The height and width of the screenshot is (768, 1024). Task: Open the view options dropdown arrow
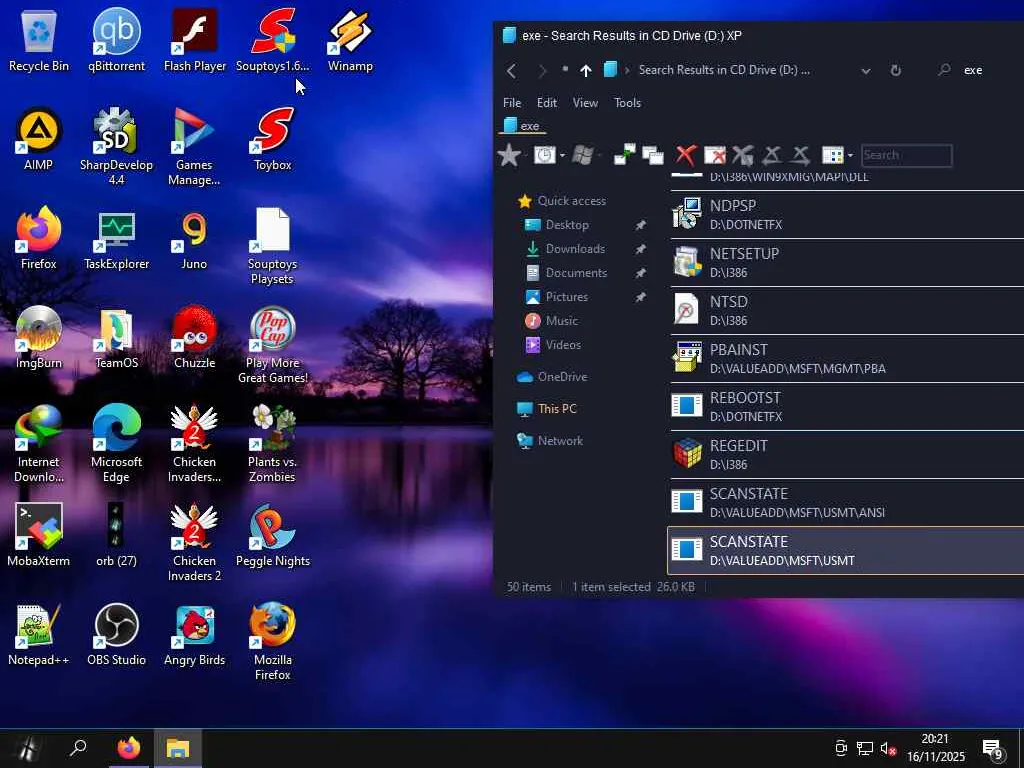click(x=850, y=155)
